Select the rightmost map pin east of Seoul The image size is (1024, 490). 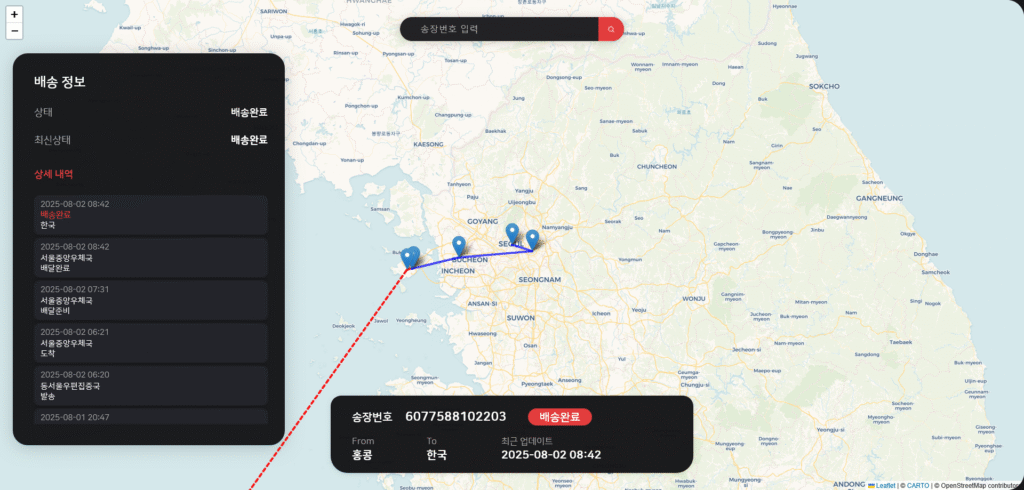[533, 240]
